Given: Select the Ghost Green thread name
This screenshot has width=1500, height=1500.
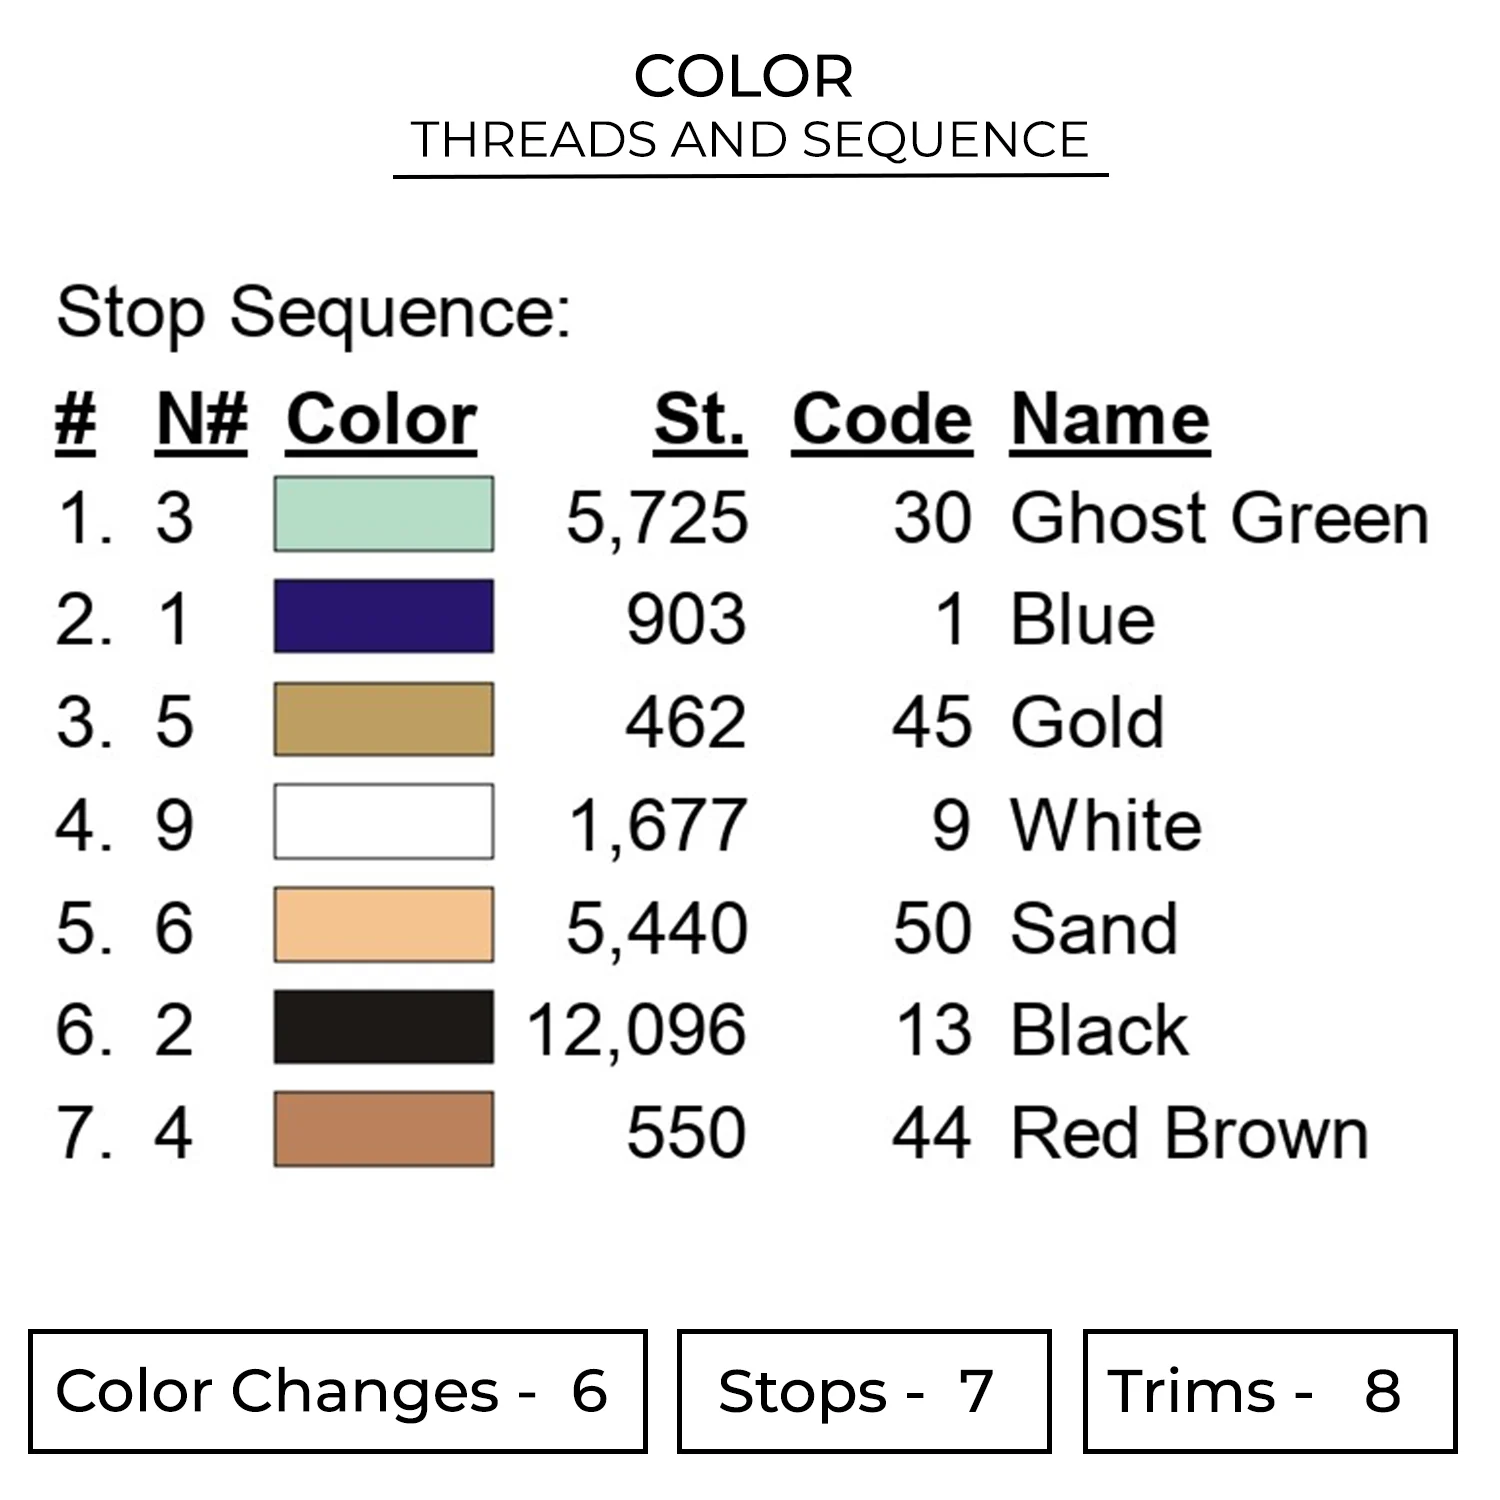Looking at the screenshot, I should 1220,518.
